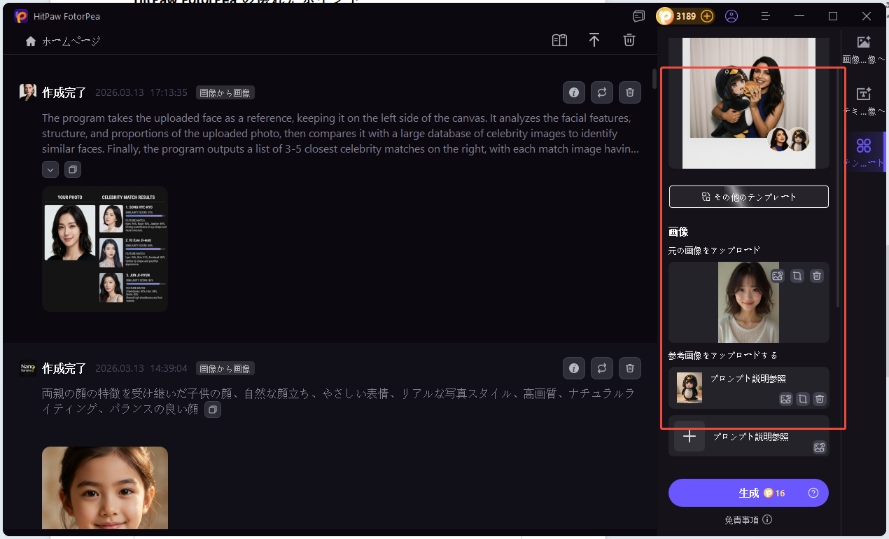
Task: Replace the penguin reference image
Action: pos(785,399)
